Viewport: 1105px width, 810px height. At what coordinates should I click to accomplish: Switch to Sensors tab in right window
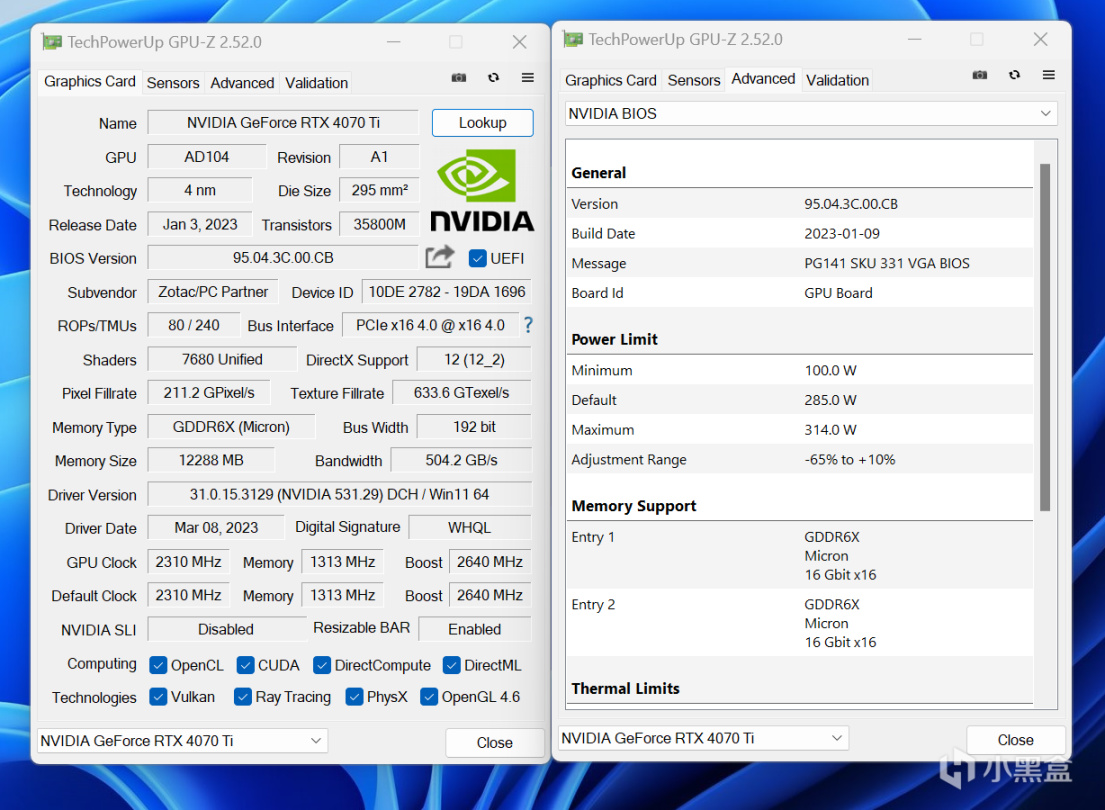(x=693, y=80)
